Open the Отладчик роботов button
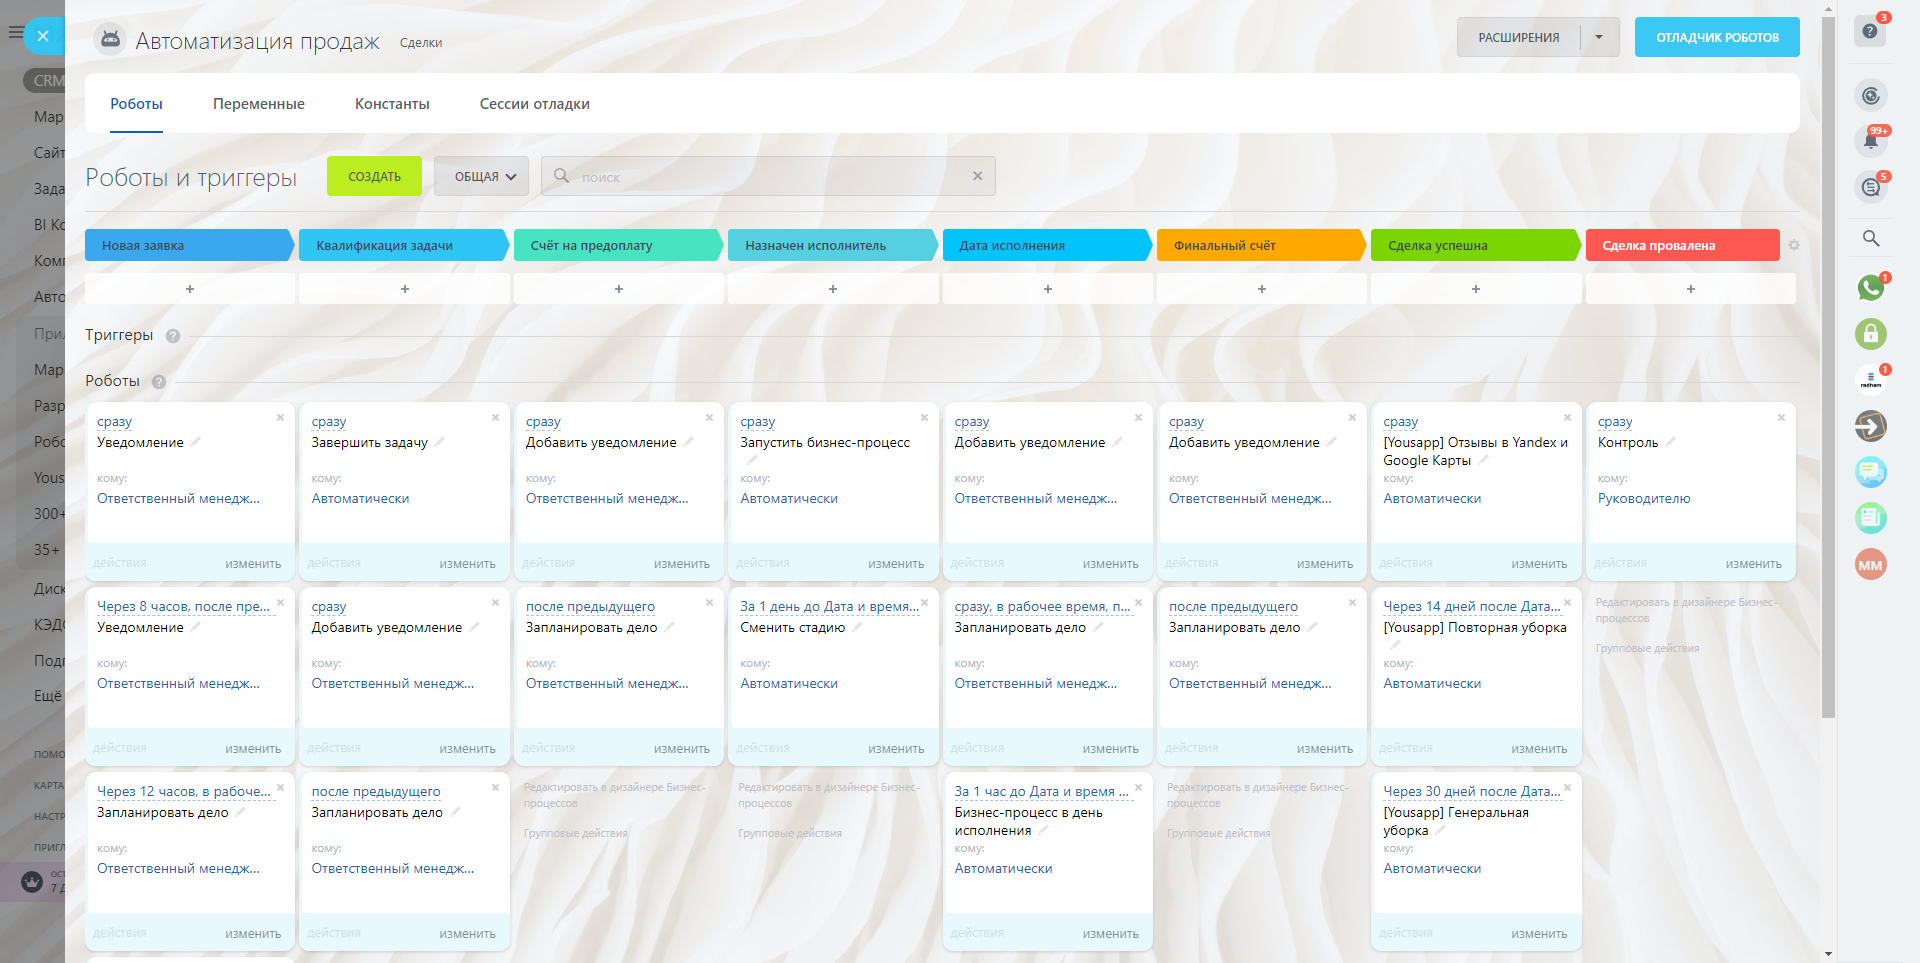This screenshot has height=963, width=1920. coord(1717,37)
